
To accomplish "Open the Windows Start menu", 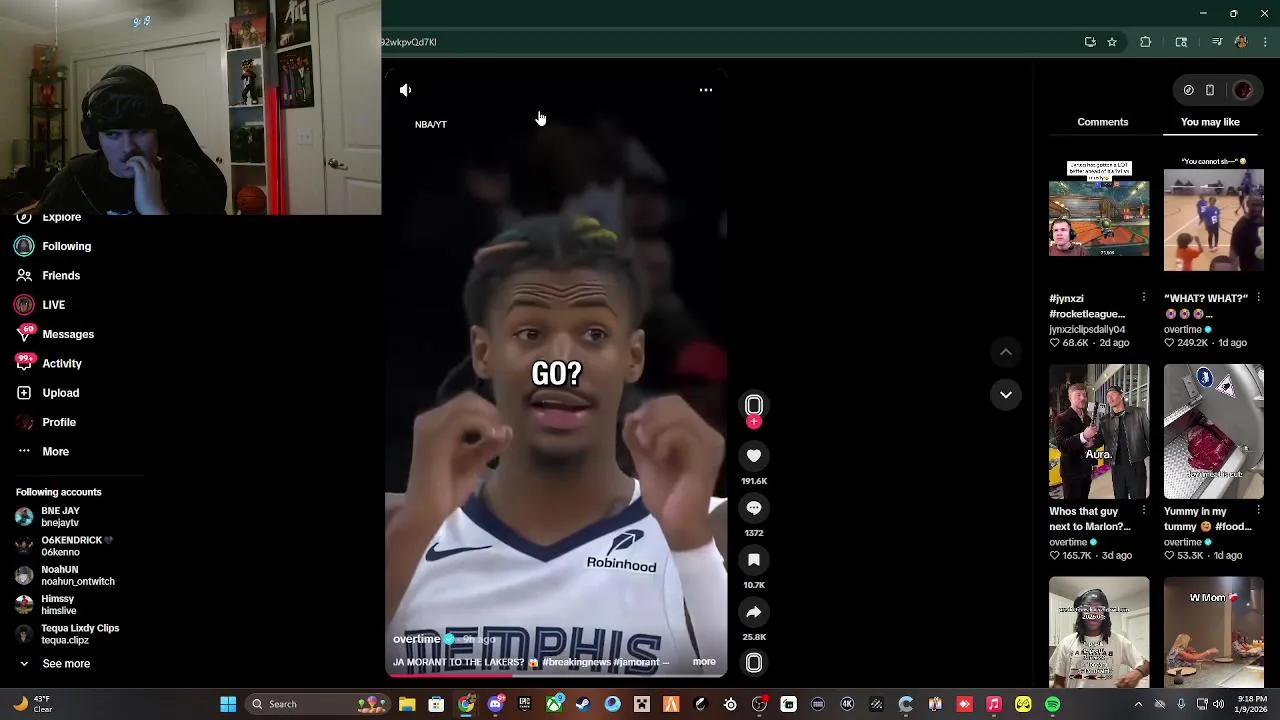I will 228,704.
